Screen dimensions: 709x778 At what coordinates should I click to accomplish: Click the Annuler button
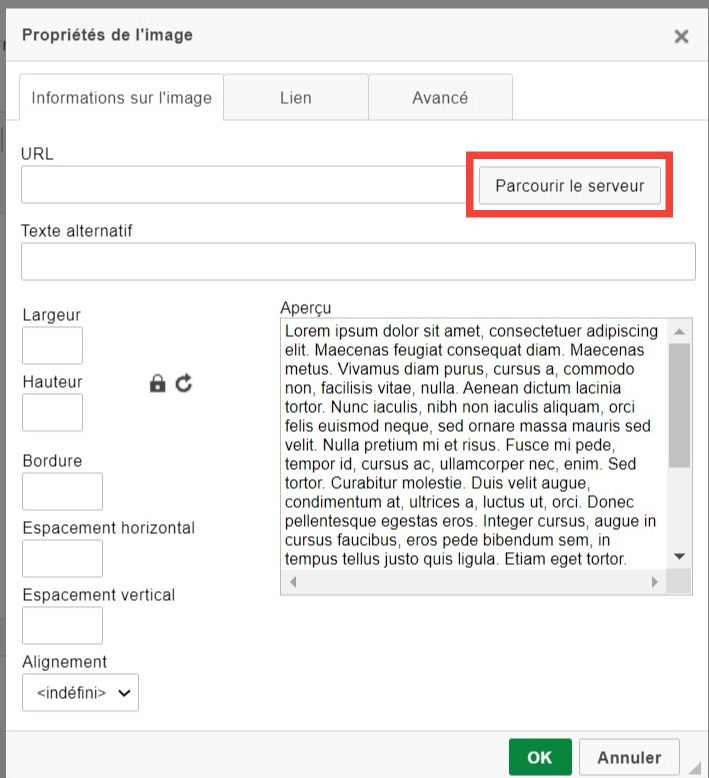629,757
